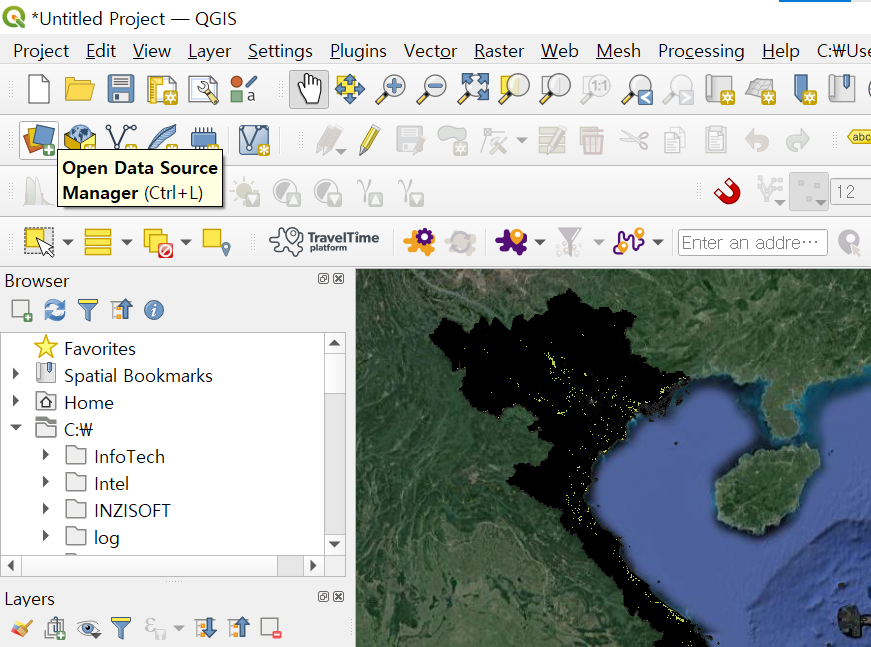Viewport: 871px width, 647px height.
Task: Select the log folder
Action: pyautogui.click(x=107, y=538)
